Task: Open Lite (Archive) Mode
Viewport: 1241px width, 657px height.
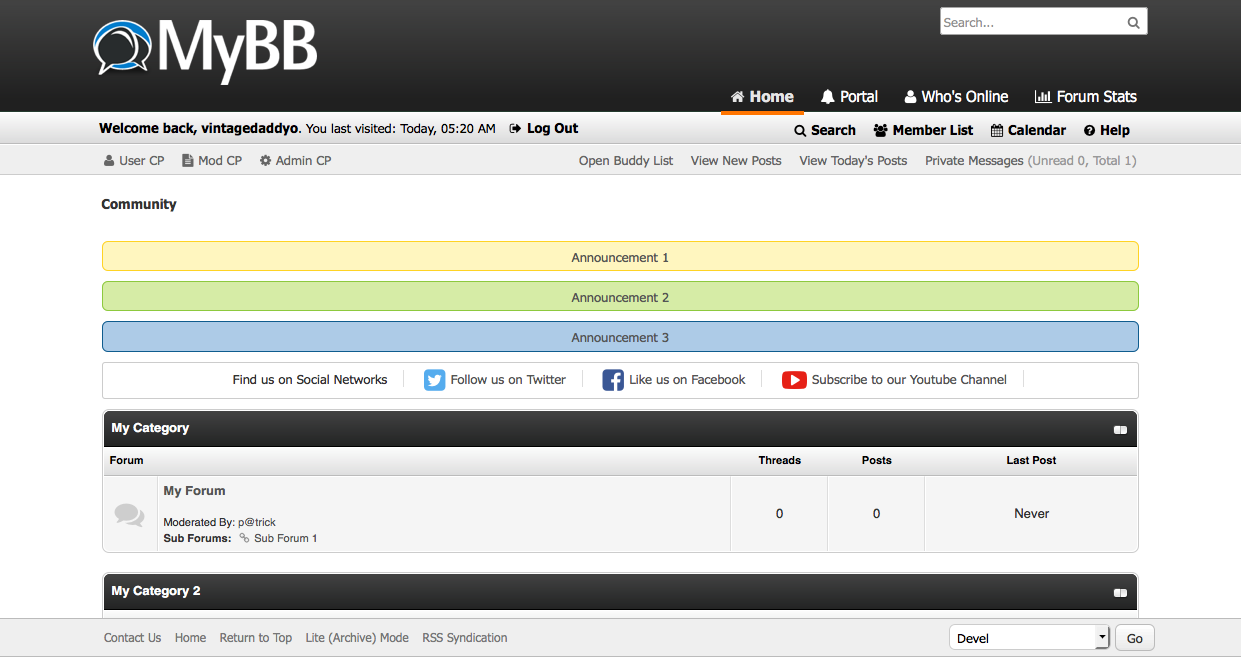Action: click(x=357, y=638)
